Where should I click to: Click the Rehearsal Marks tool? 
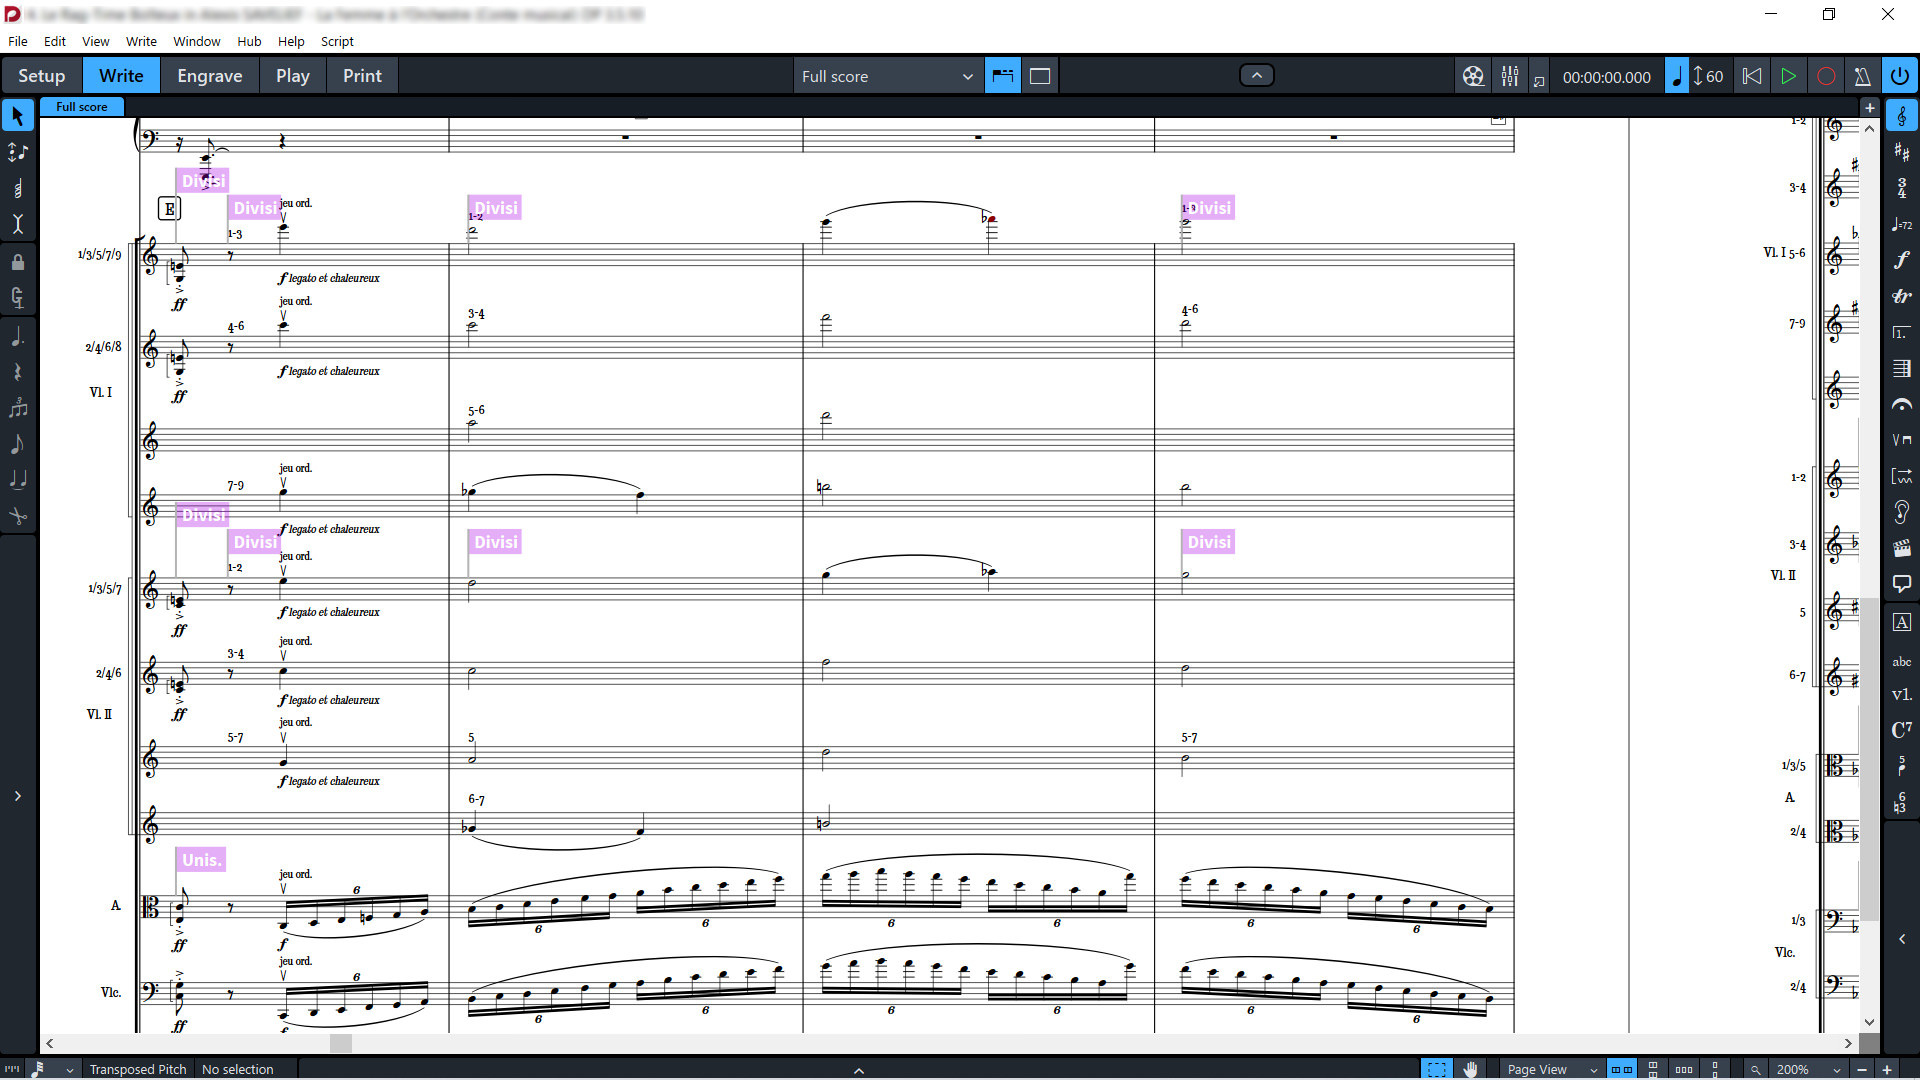point(1901,622)
